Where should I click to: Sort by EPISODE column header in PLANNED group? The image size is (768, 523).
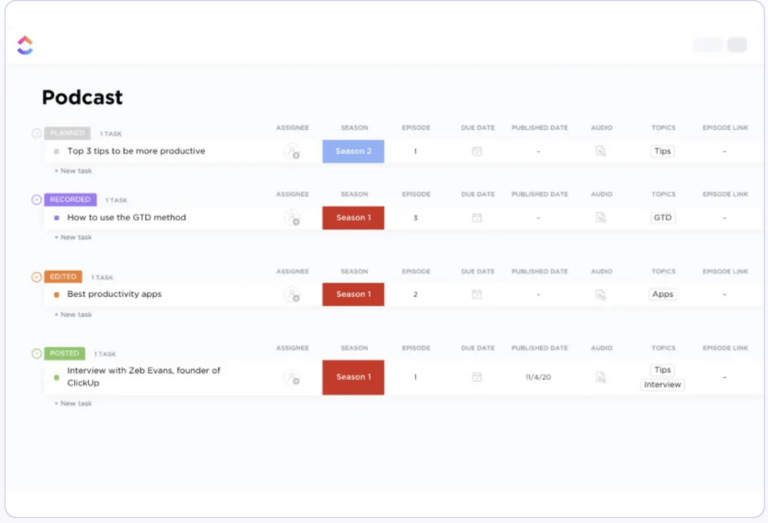(416, 128)
